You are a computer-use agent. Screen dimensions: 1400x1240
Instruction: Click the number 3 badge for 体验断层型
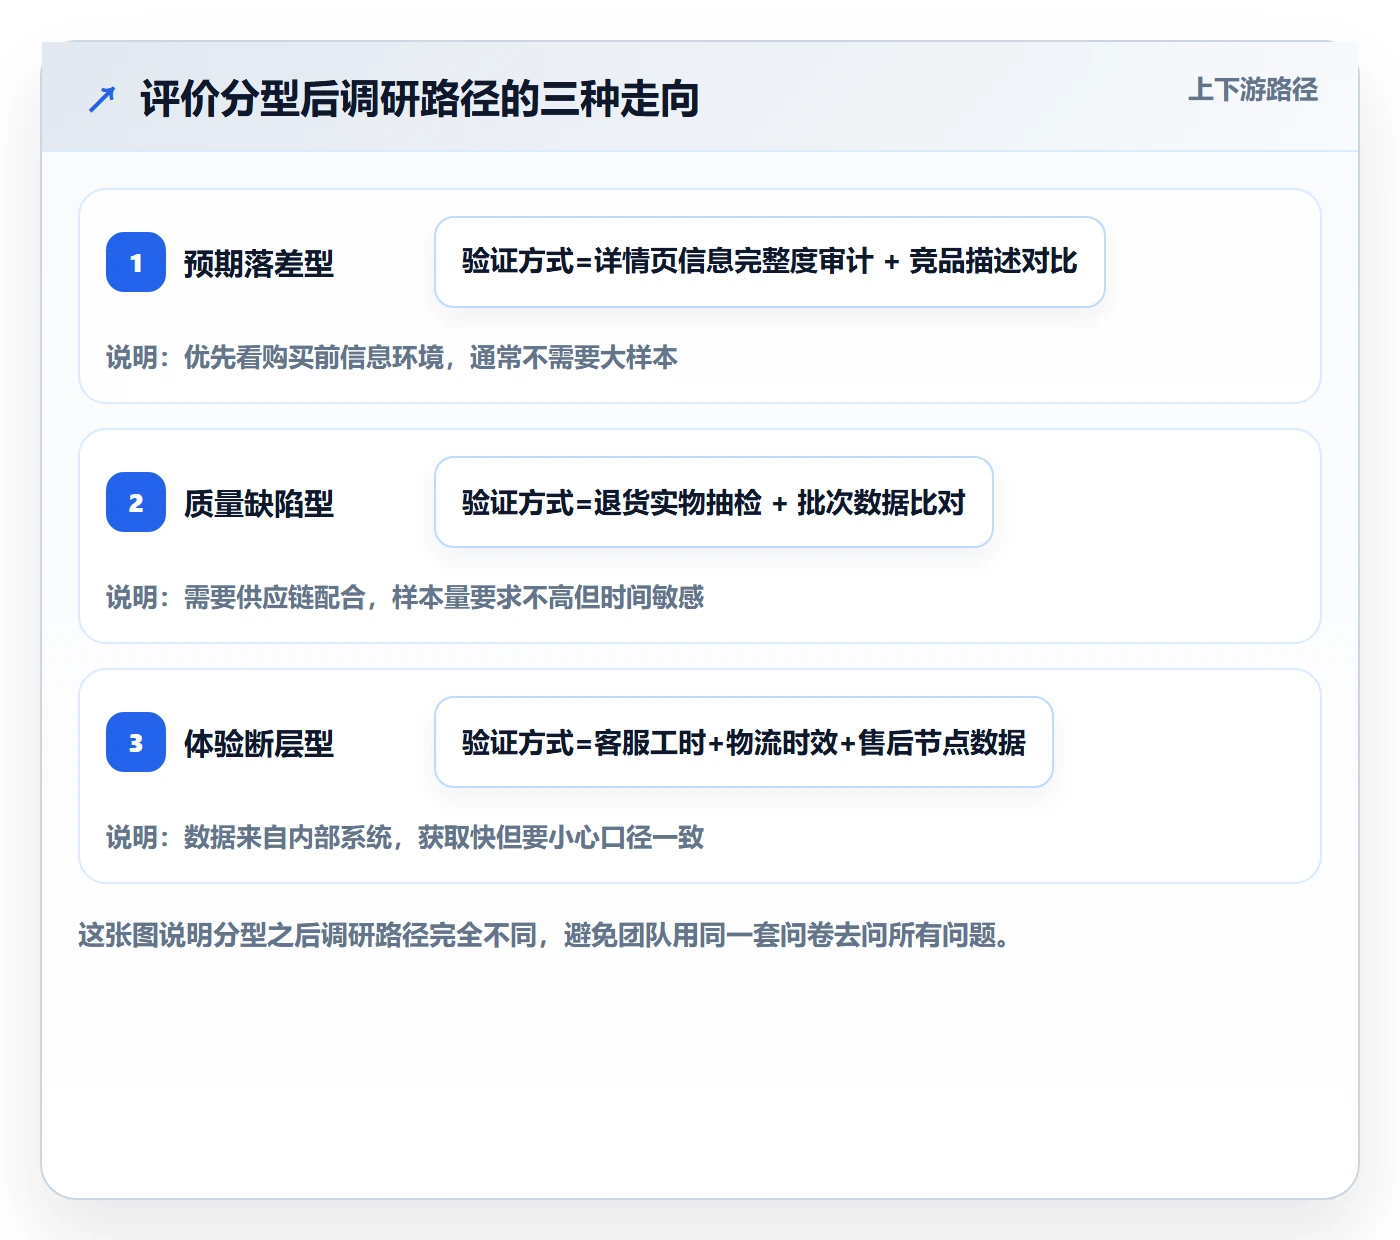(x=136, y=742)
